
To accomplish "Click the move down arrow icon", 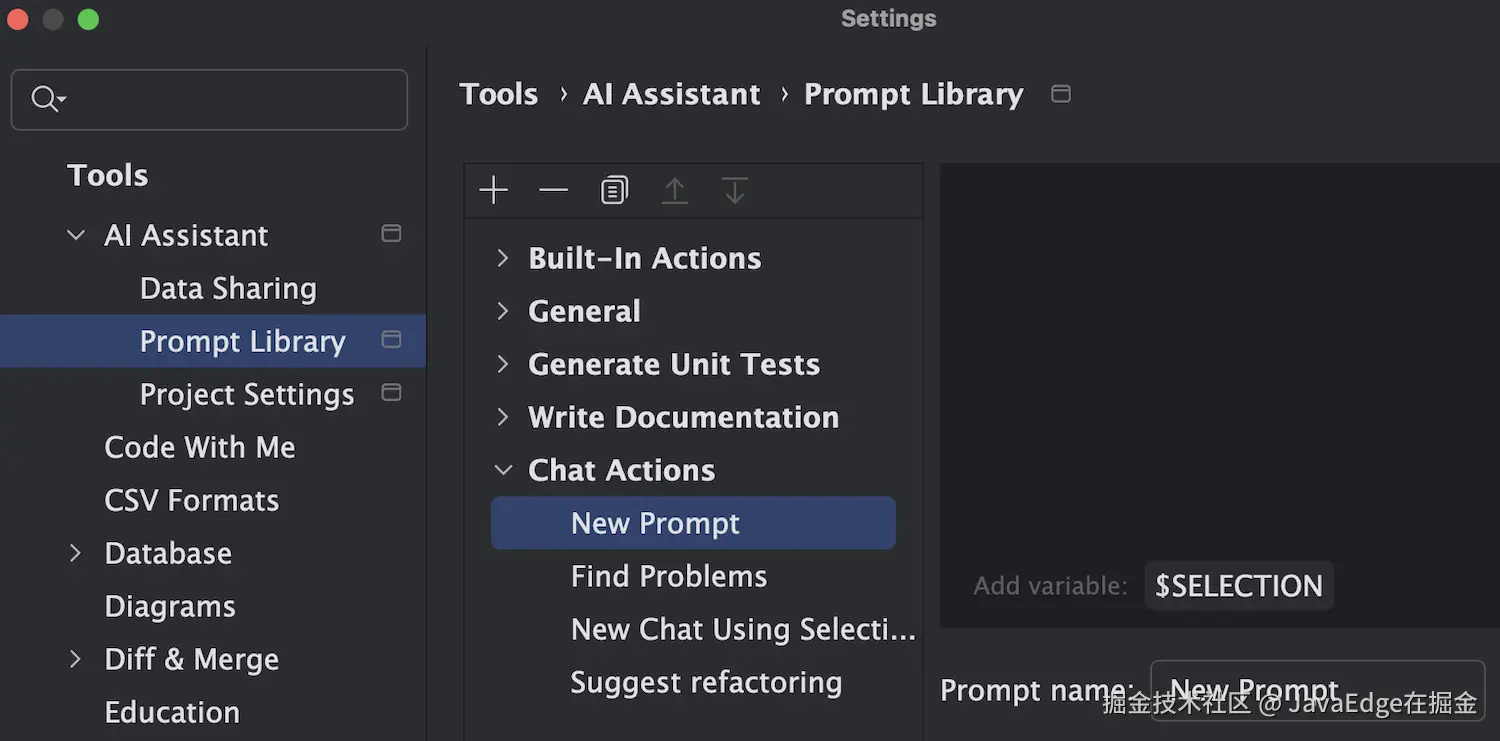I will pos(735,190).
